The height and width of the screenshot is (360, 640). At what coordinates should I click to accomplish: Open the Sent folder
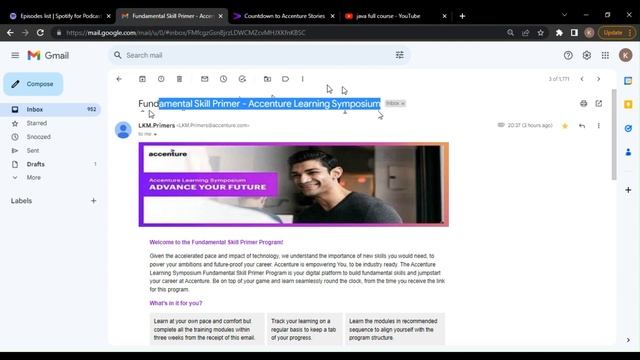coord(33,151)
